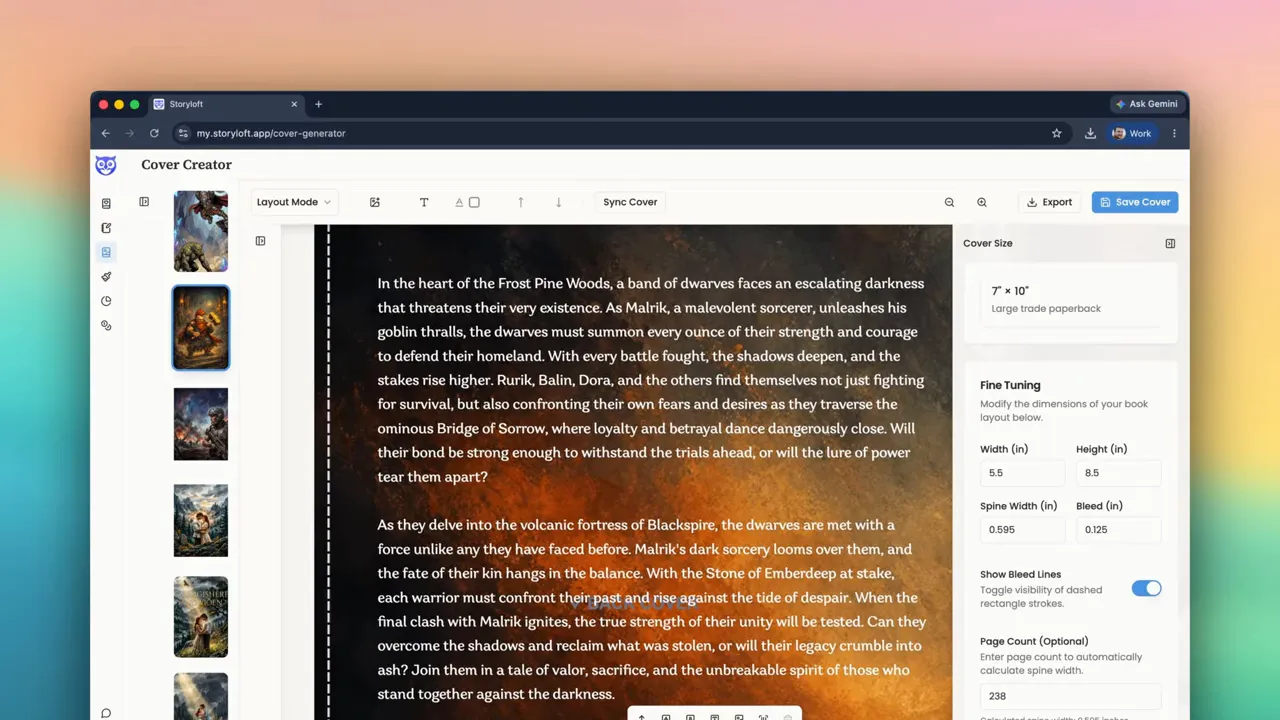Open the browser three-dot menu

[1174, 133]
